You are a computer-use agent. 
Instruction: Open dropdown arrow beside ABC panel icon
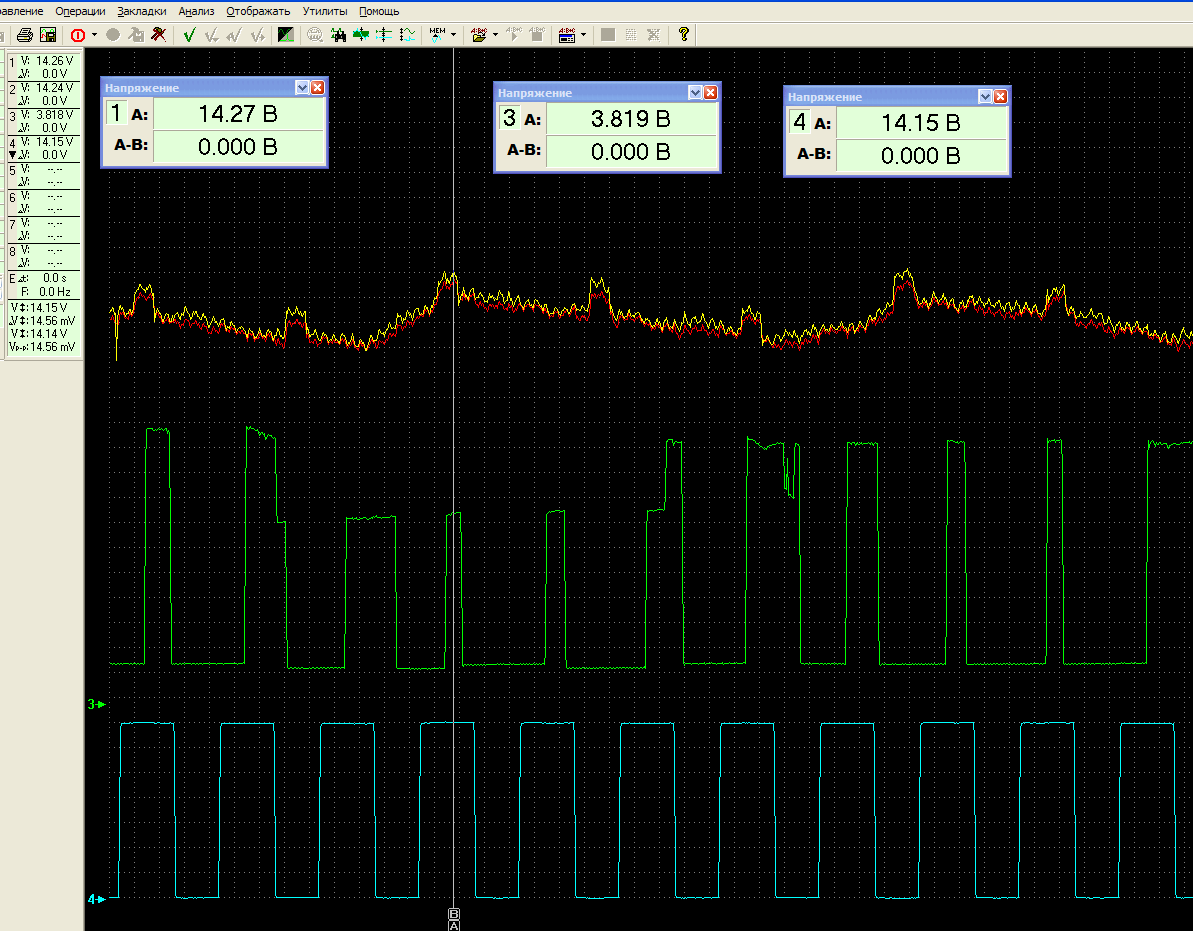tap(584, 35)
